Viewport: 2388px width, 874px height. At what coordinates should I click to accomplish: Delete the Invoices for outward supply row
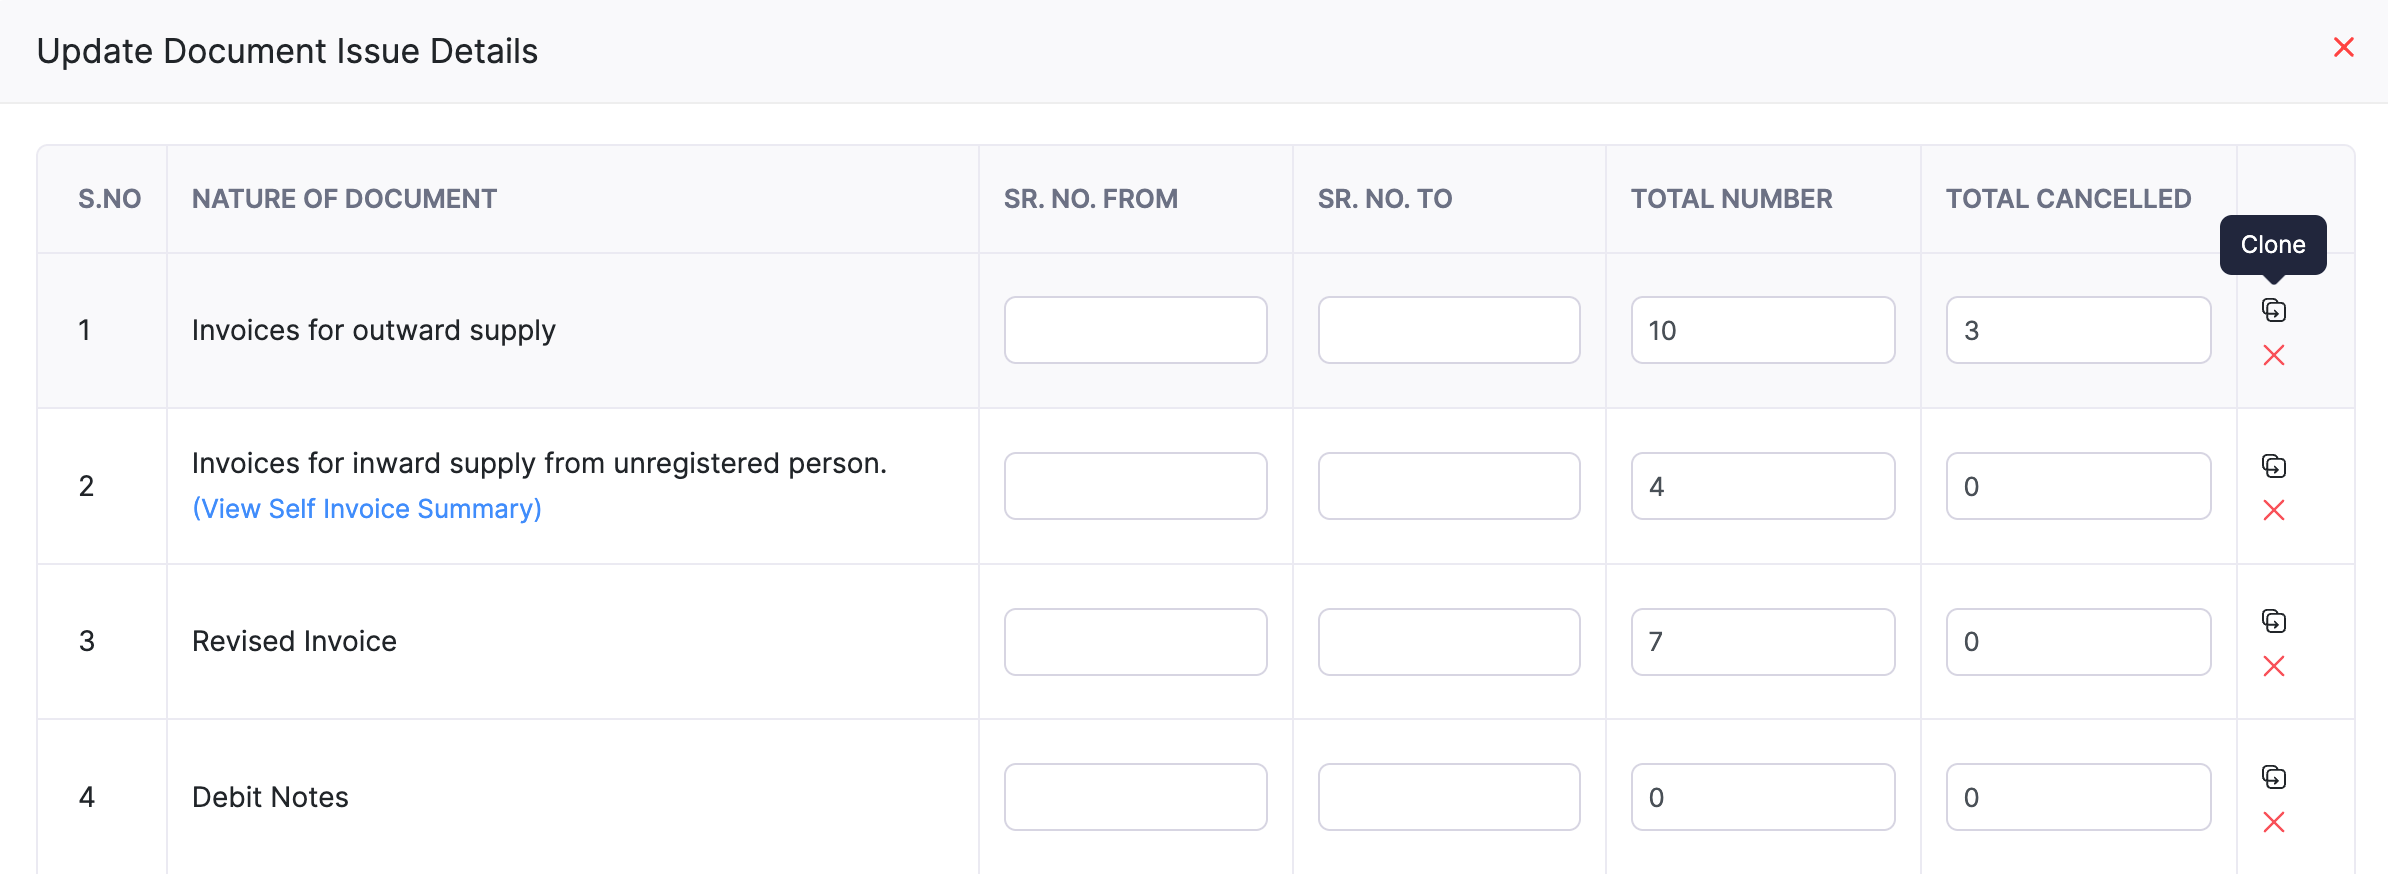pyautogui.click(x=2274, y=355)
